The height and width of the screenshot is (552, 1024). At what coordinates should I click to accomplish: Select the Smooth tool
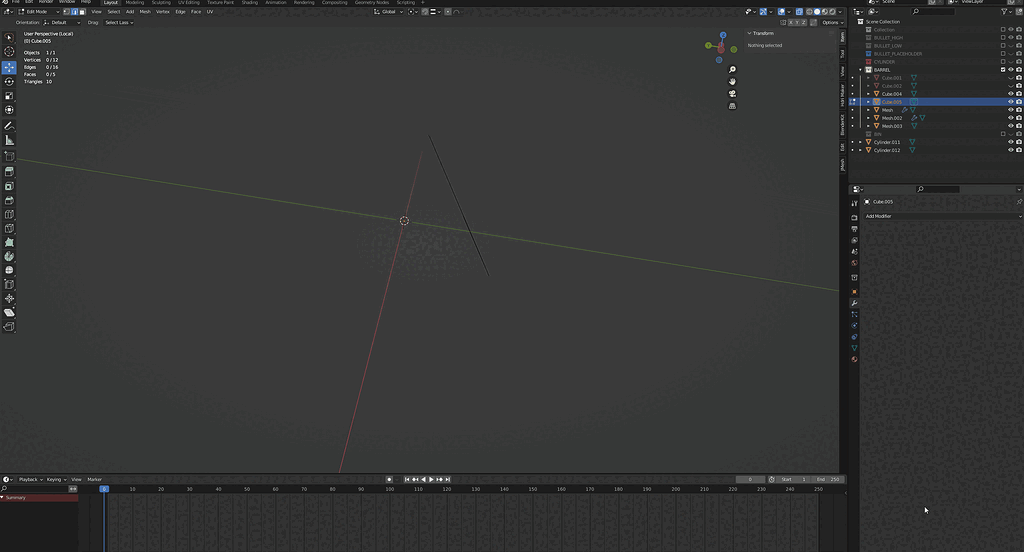pyautogui.click(x=9, y=270)
